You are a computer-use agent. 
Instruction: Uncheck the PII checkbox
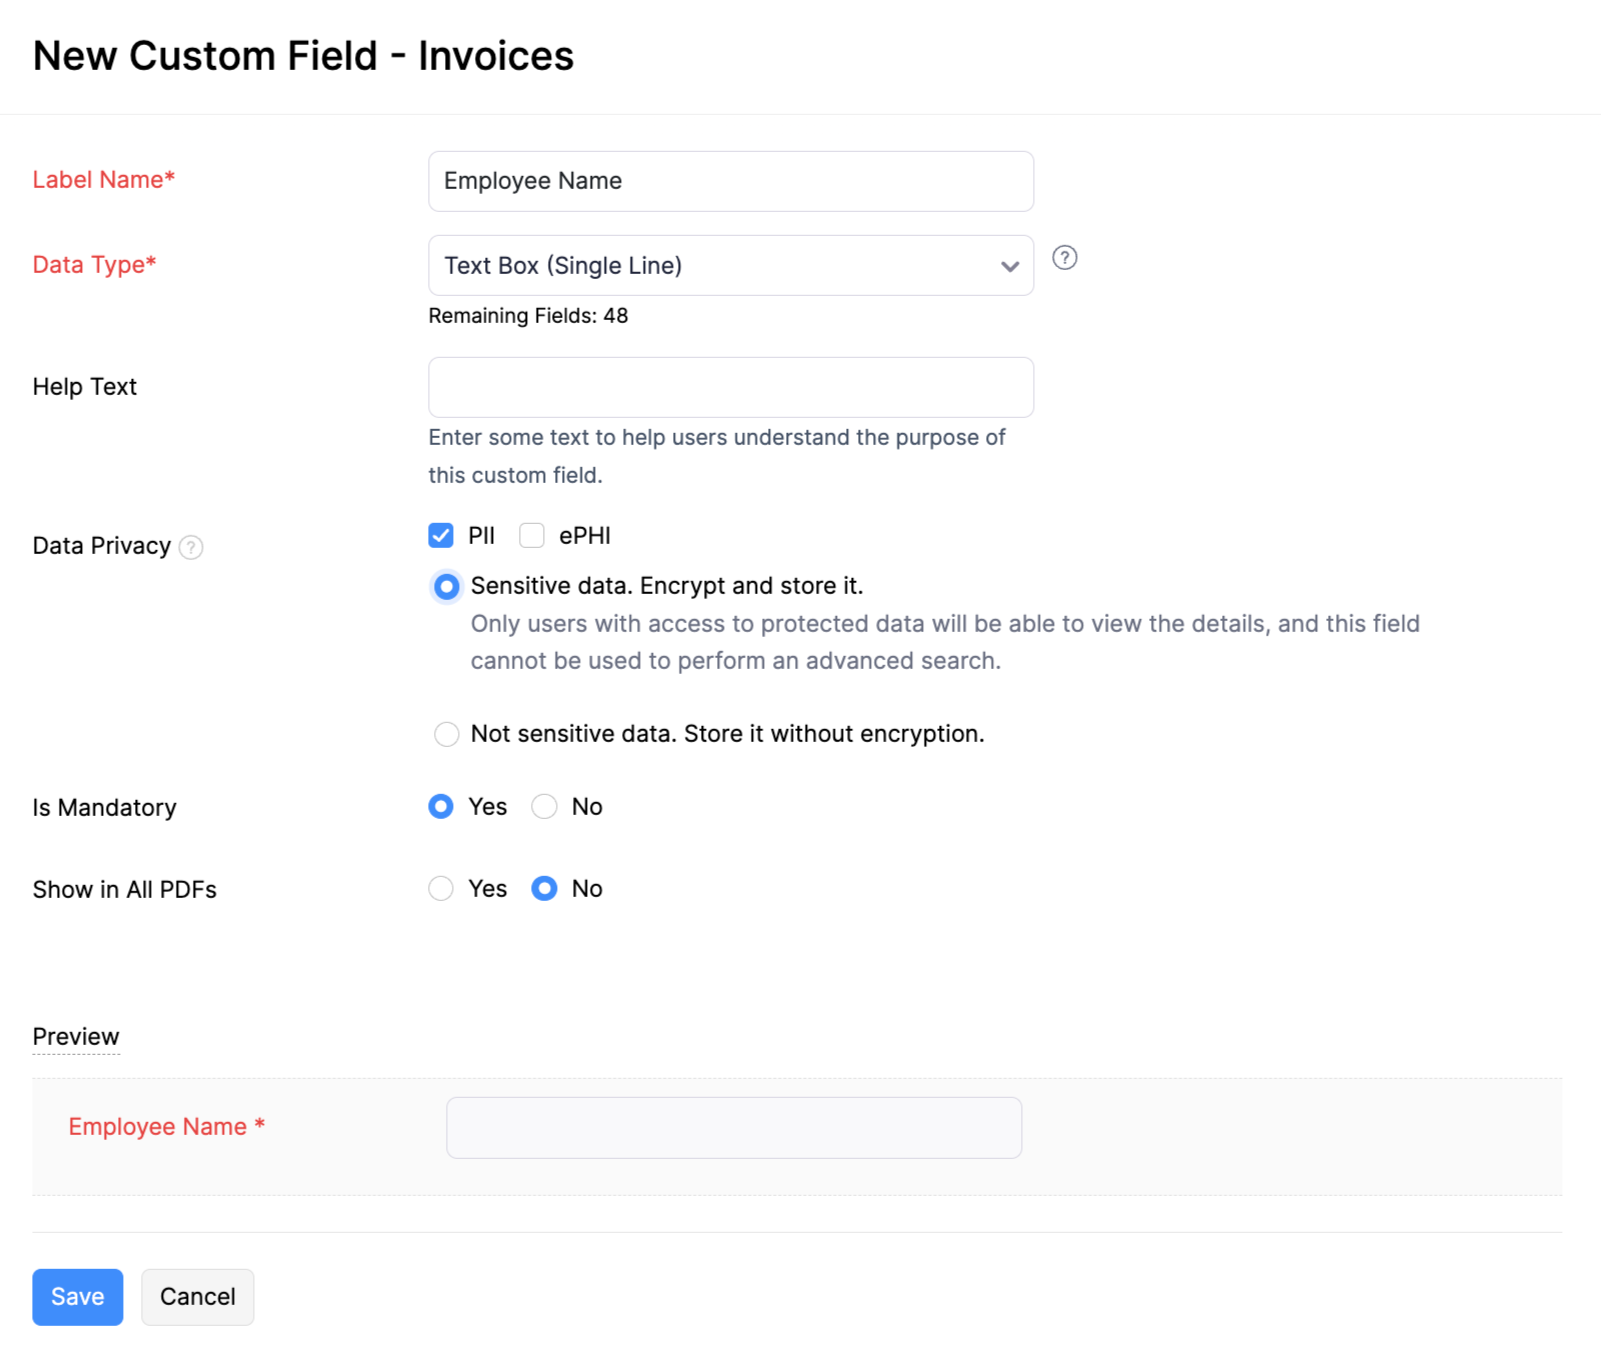pos(440,535)
